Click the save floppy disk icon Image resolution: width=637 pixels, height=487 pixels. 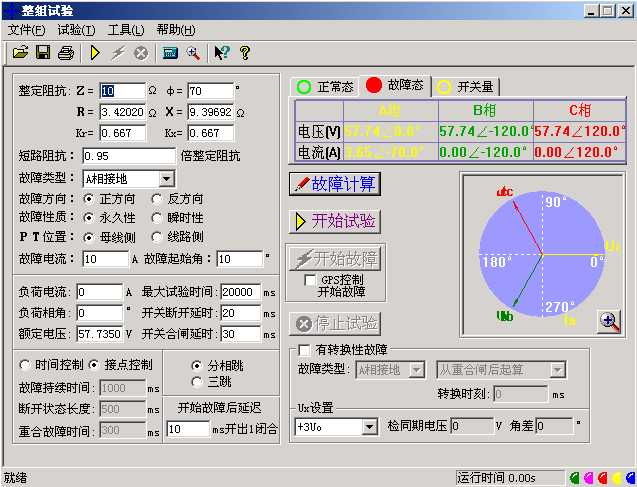43,52
